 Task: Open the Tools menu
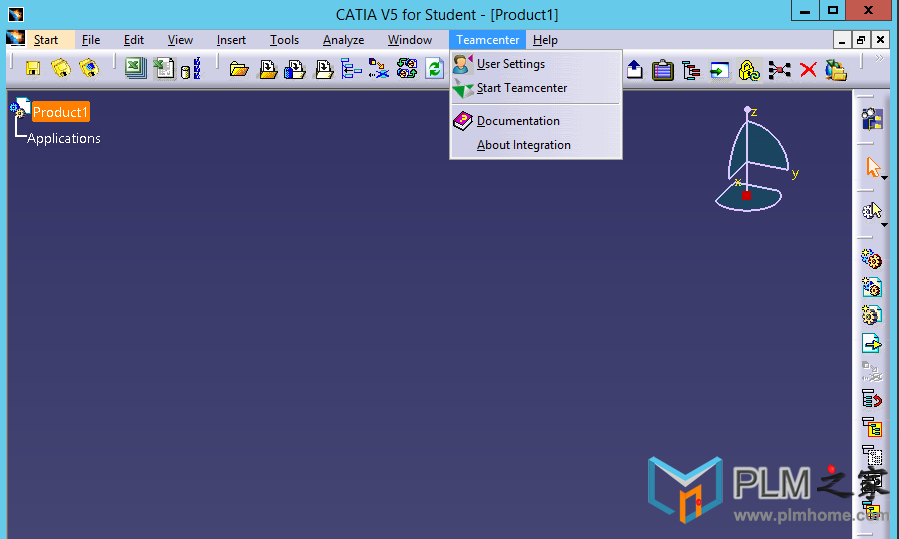[284, 40]
